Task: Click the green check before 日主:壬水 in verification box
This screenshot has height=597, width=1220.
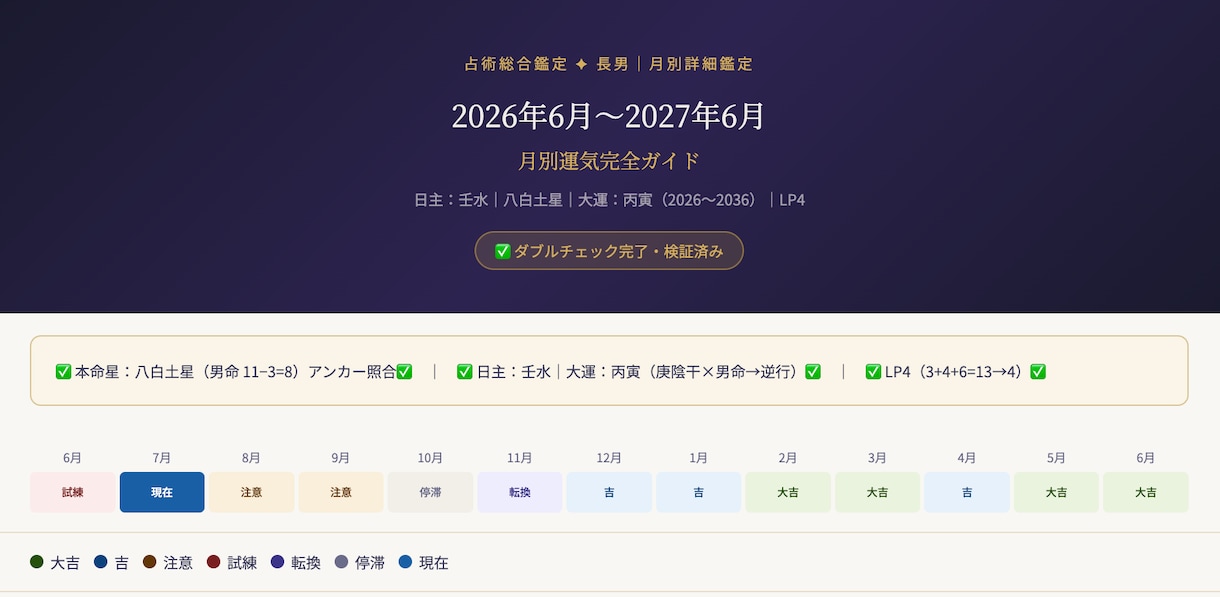Action: click(x=464, y=372)
